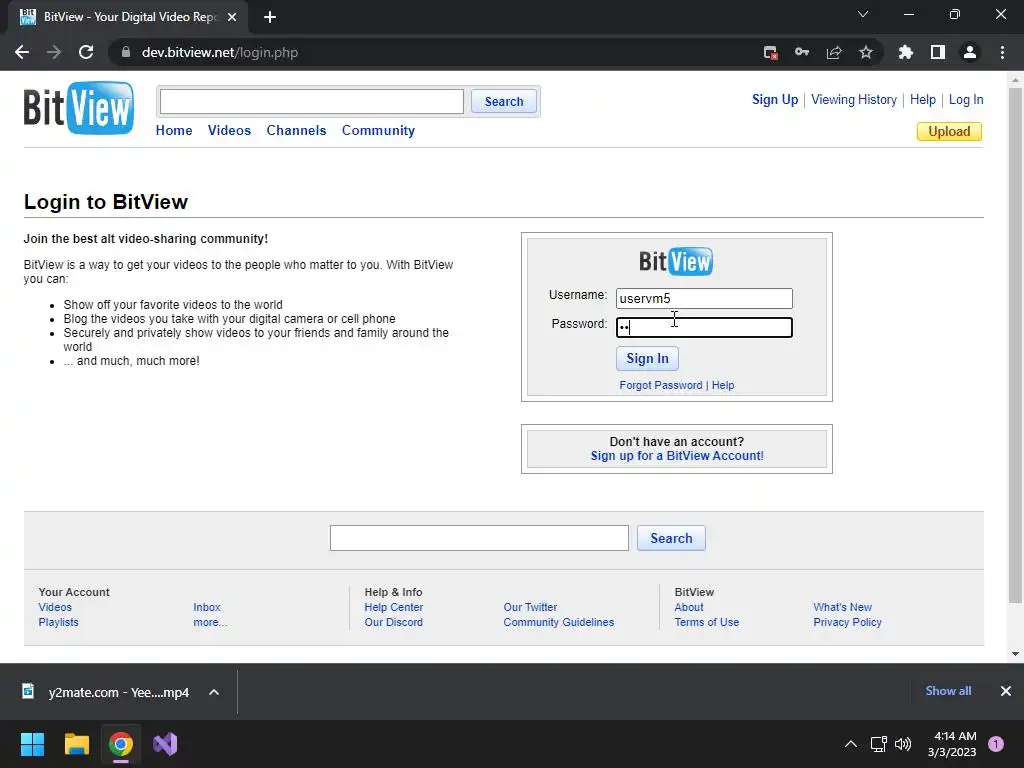Click the BitView logo in login box
Image resolution: width=1024 pixels, height=768 pixels.
[676, 261]
